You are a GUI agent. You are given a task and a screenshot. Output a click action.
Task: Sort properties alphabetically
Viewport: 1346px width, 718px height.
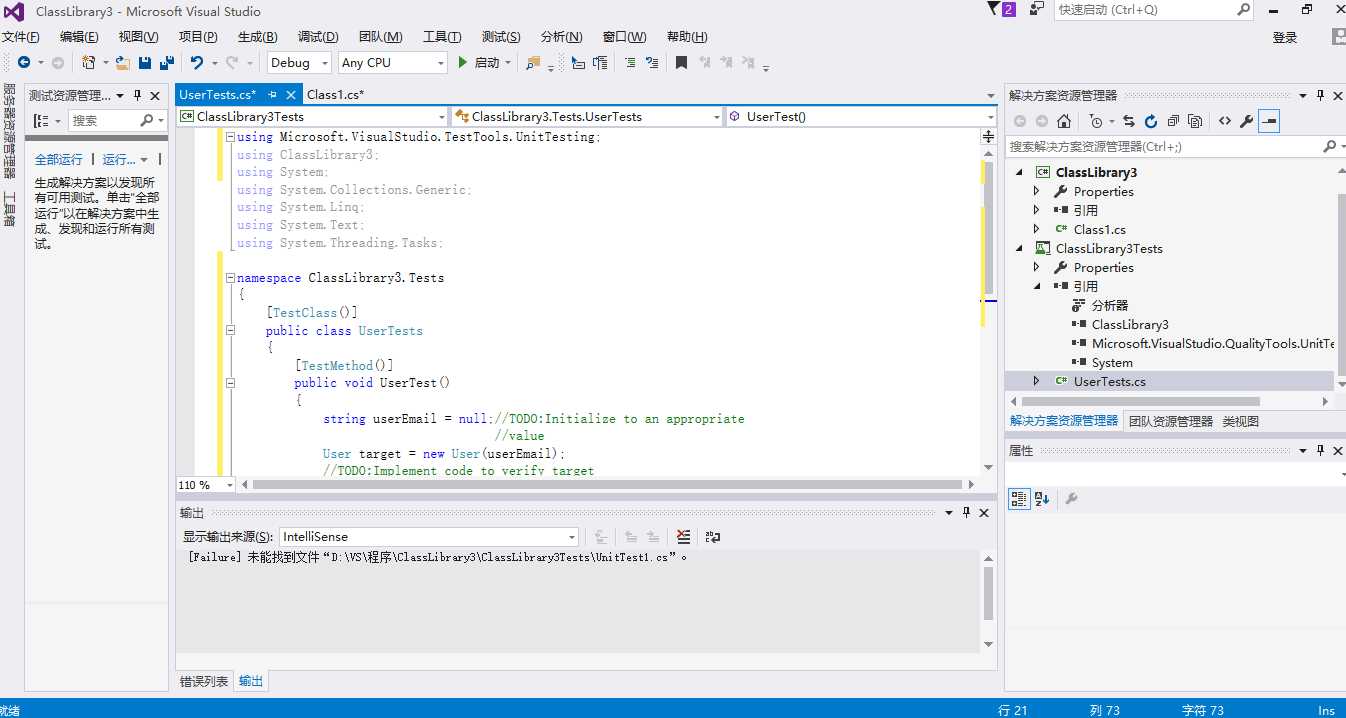[x=1042, y=499]
